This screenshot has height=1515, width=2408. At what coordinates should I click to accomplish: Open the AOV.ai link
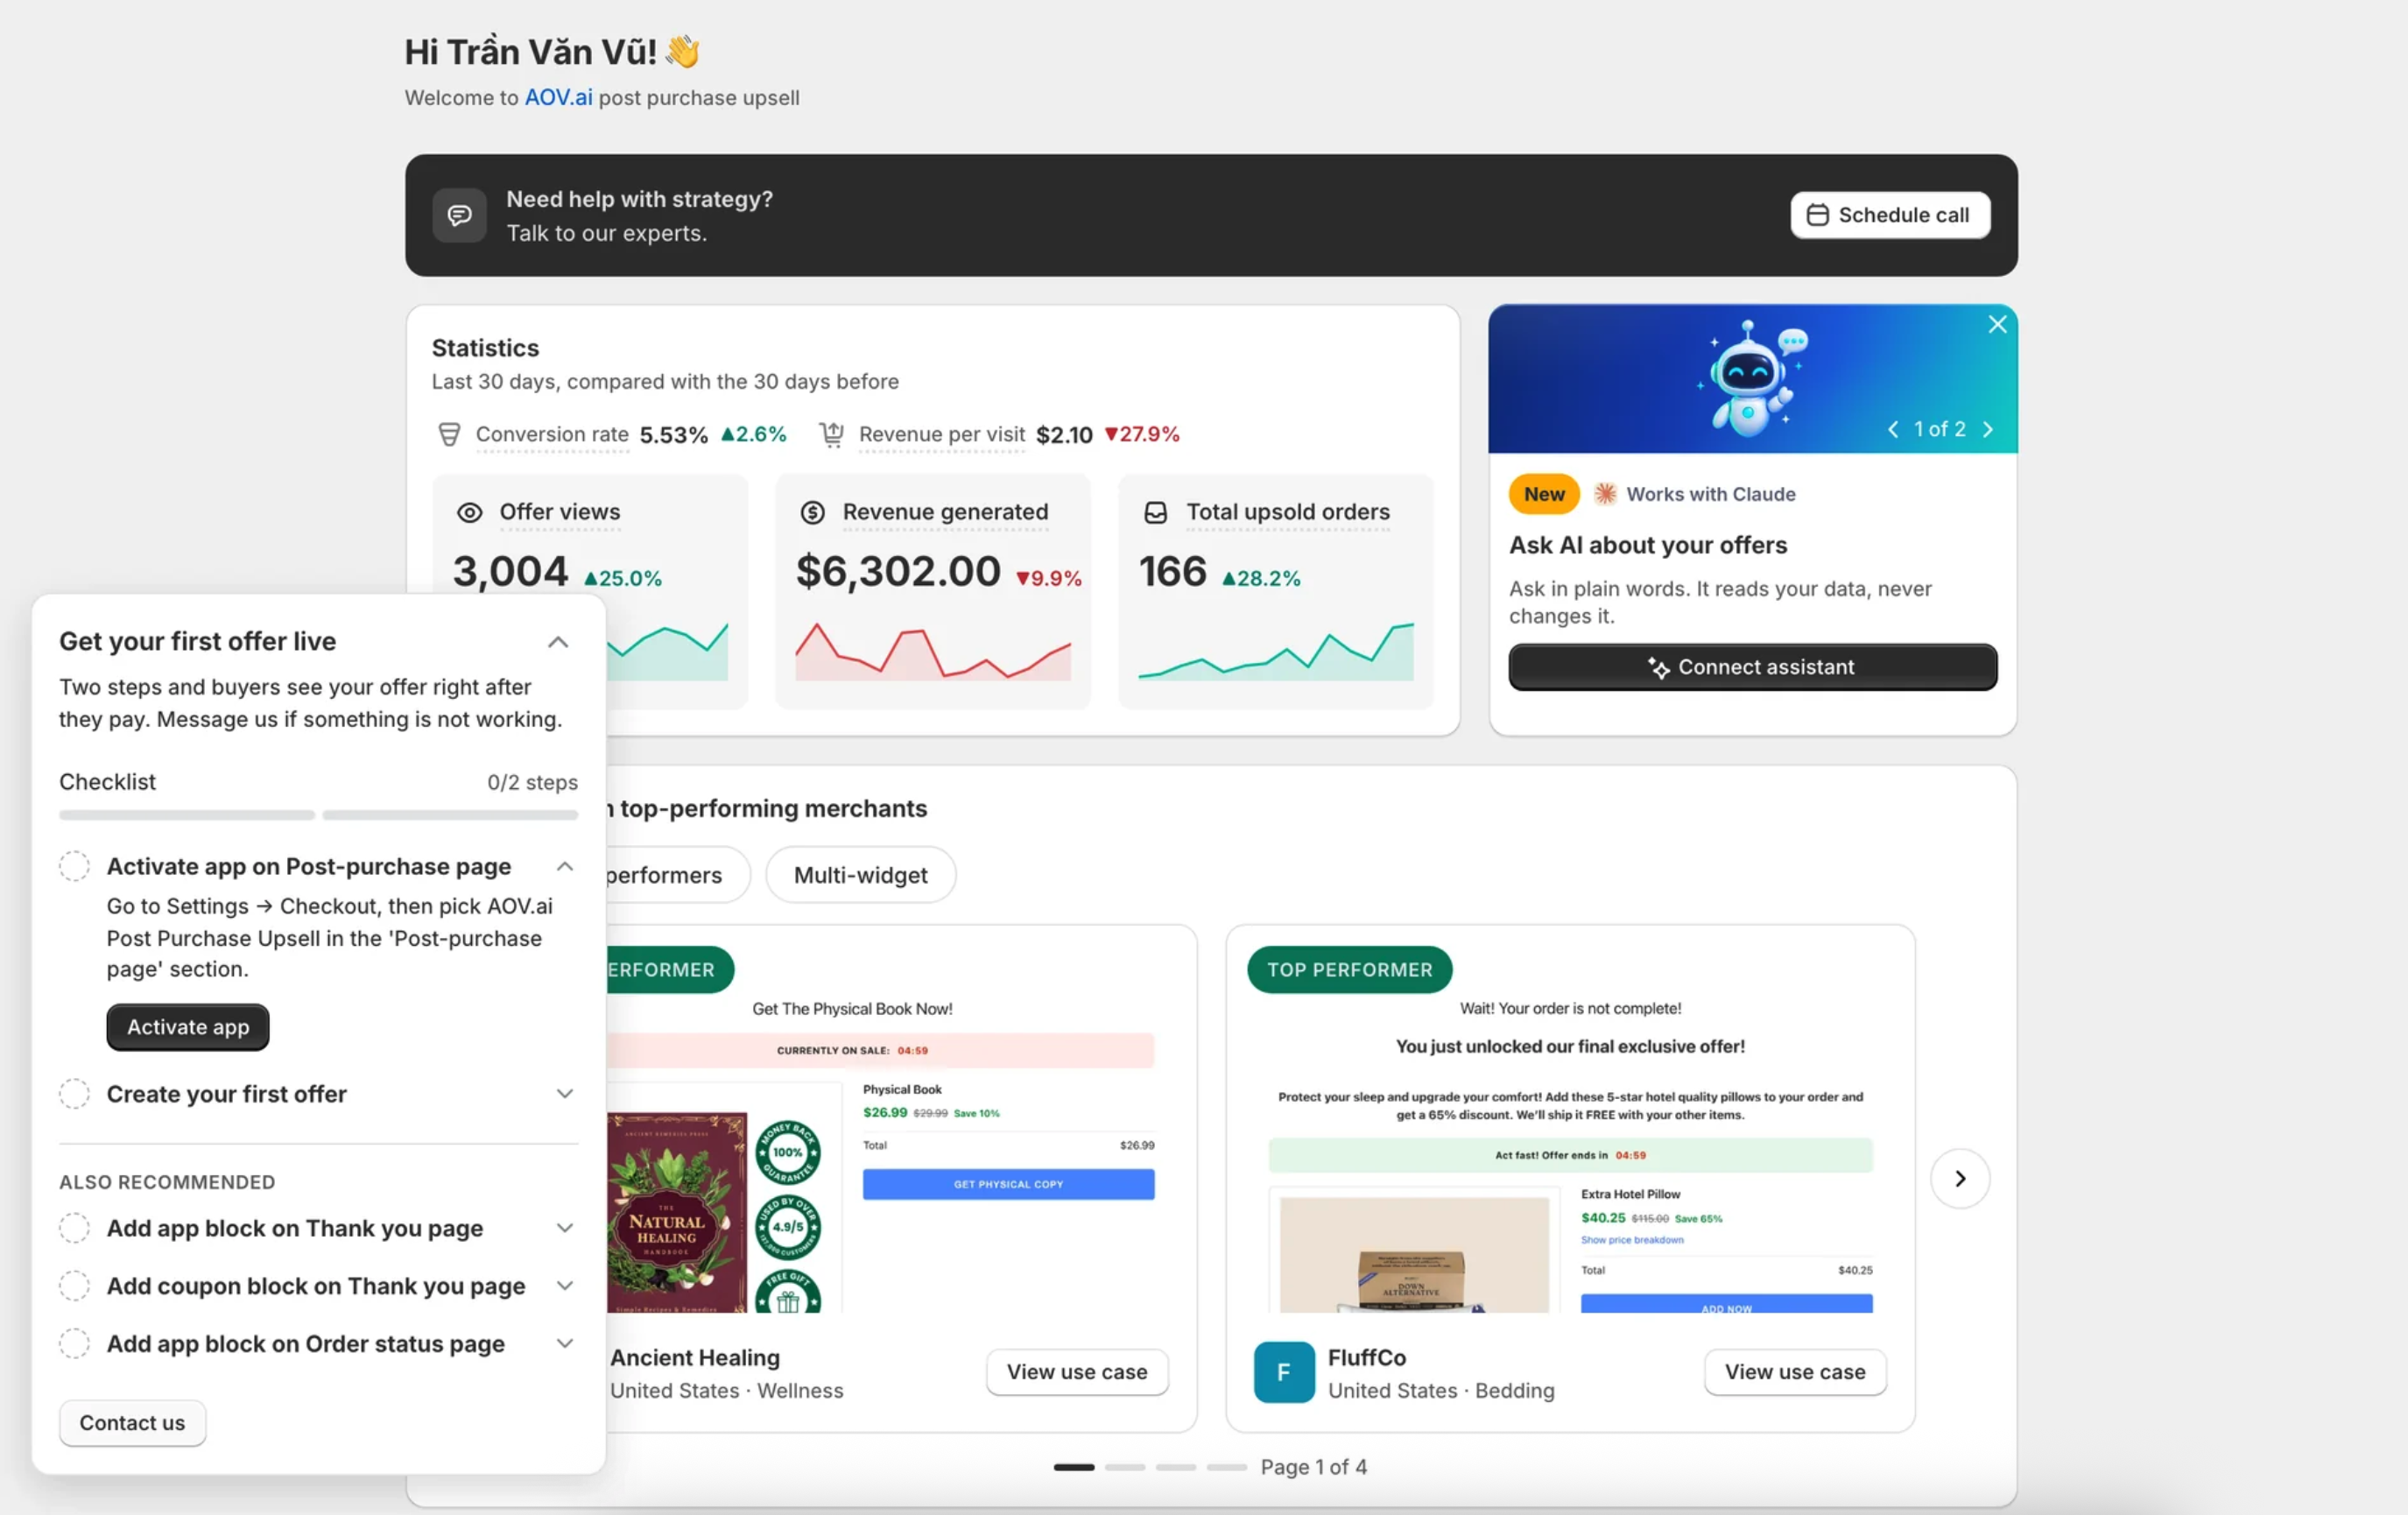point(558,98)
